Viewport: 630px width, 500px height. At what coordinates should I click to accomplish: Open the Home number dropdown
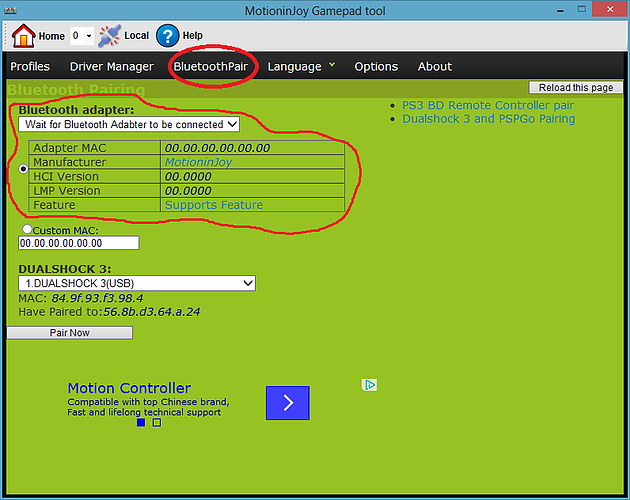(x=81, y=36)
